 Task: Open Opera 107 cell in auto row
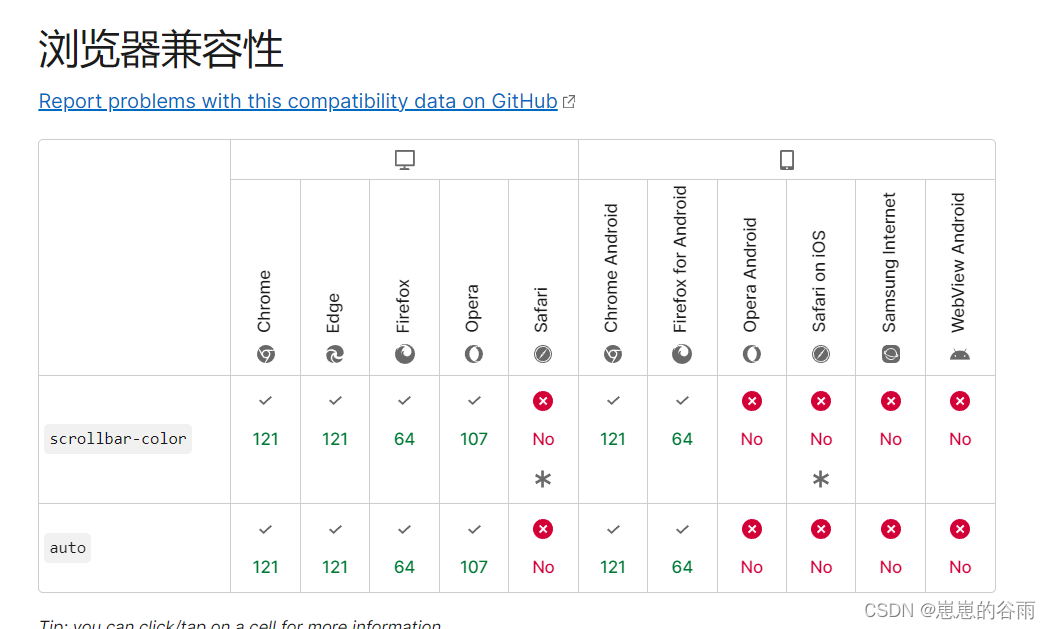coord(474,549)
